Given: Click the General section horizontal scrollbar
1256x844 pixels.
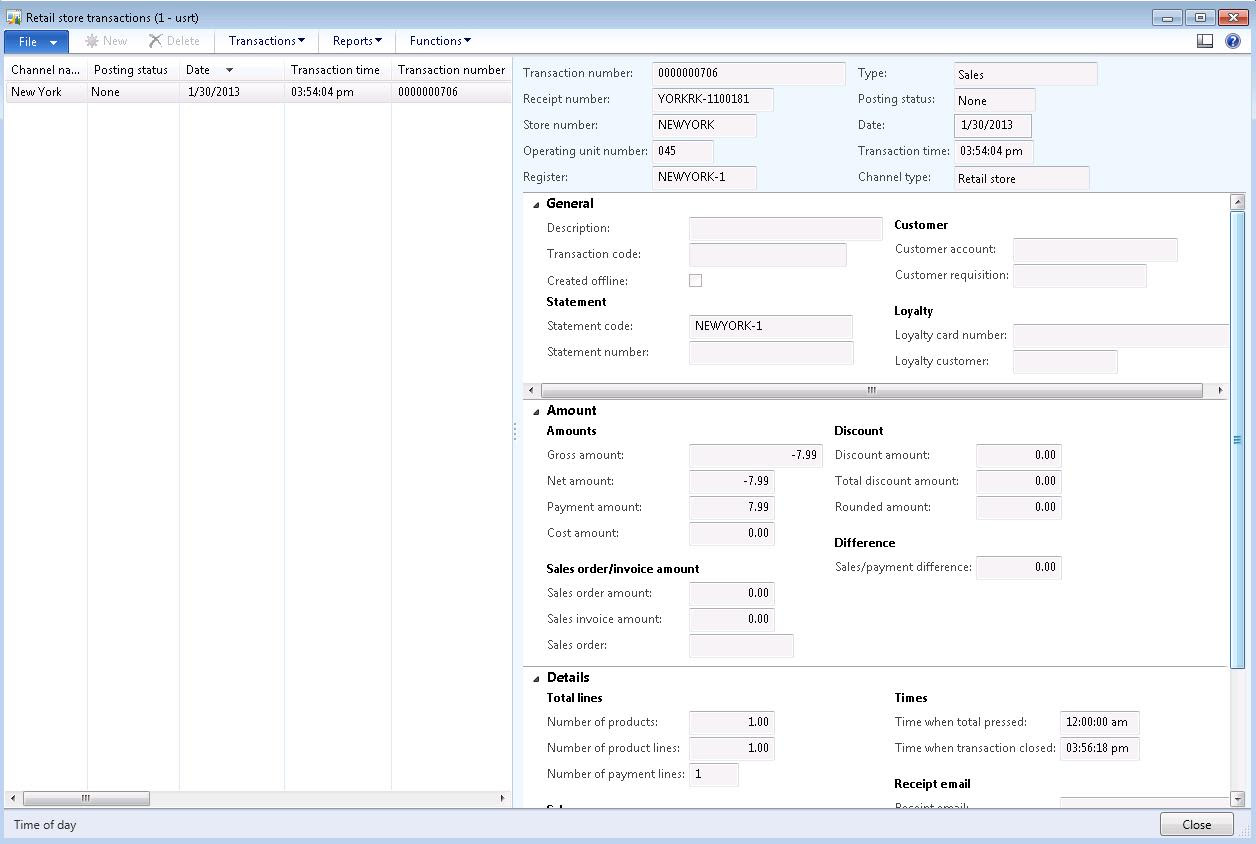Looking at the screenshot, I should click(870, 390).
